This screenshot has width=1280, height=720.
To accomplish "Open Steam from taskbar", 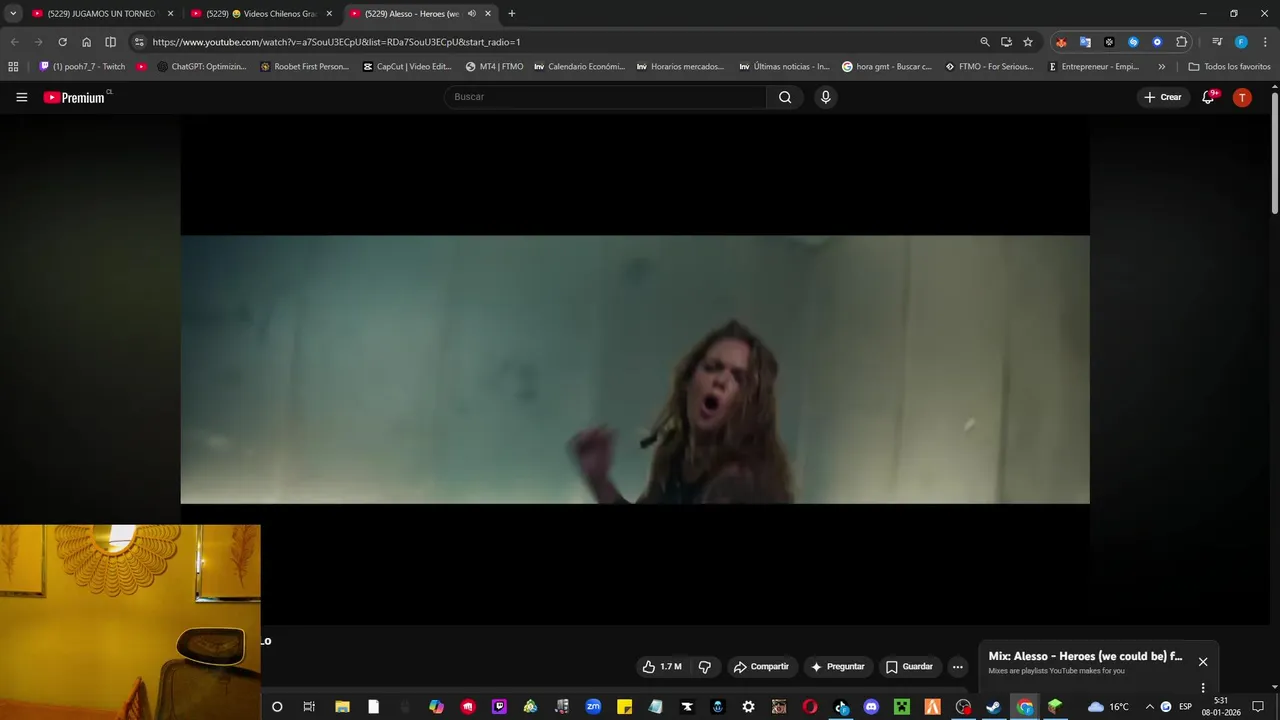I will pyautogui.click(x=993, y=707).
